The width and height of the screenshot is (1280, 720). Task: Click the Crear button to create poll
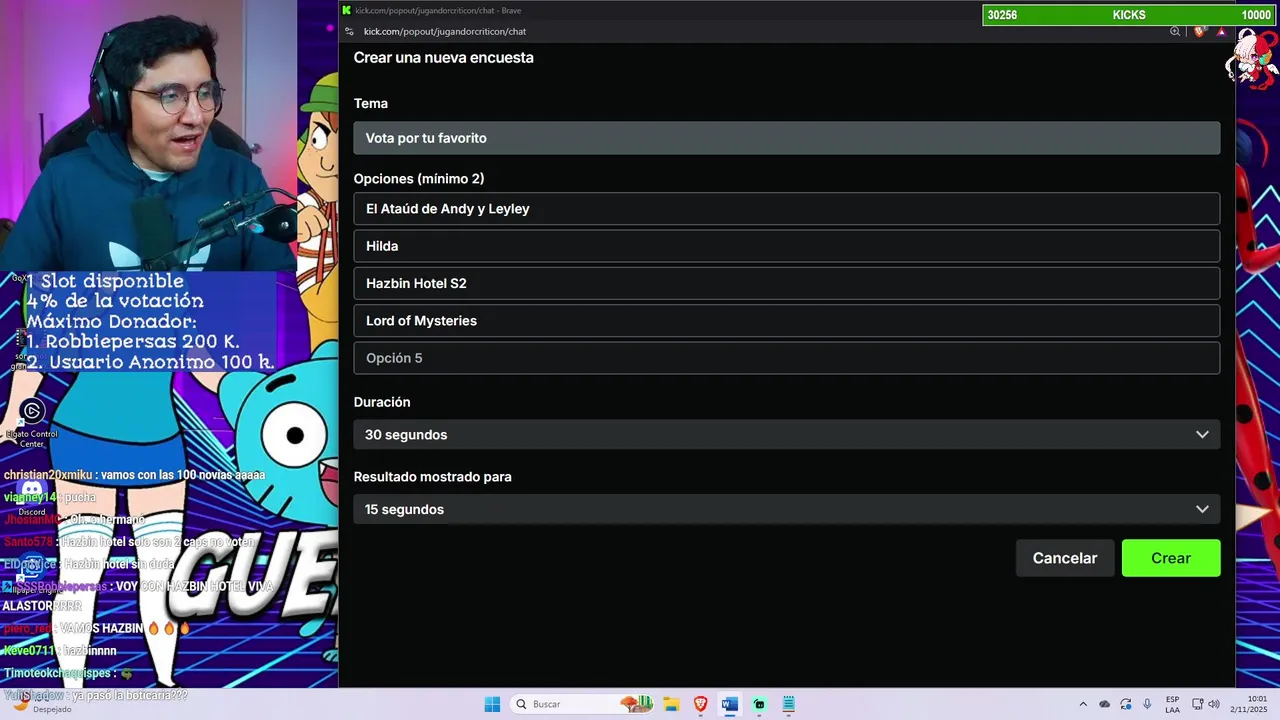tap(1170, 558)
